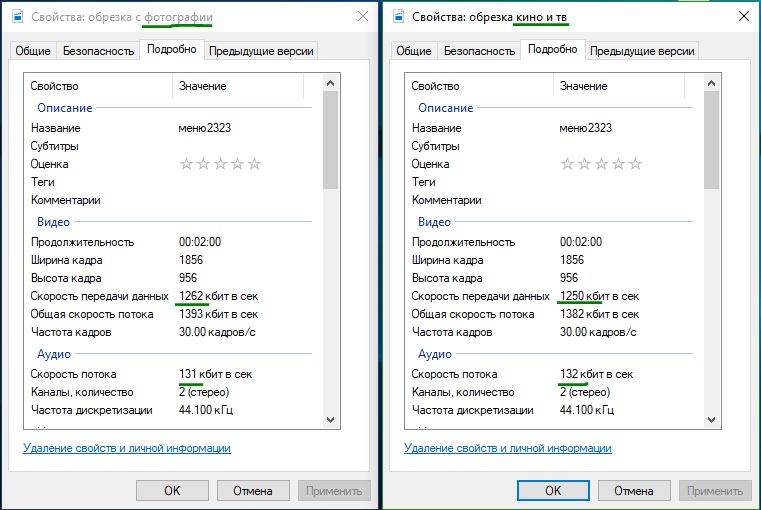Click vertical scrollbar thumb in left list
This screenshot has width=761, height=510.
331,140
